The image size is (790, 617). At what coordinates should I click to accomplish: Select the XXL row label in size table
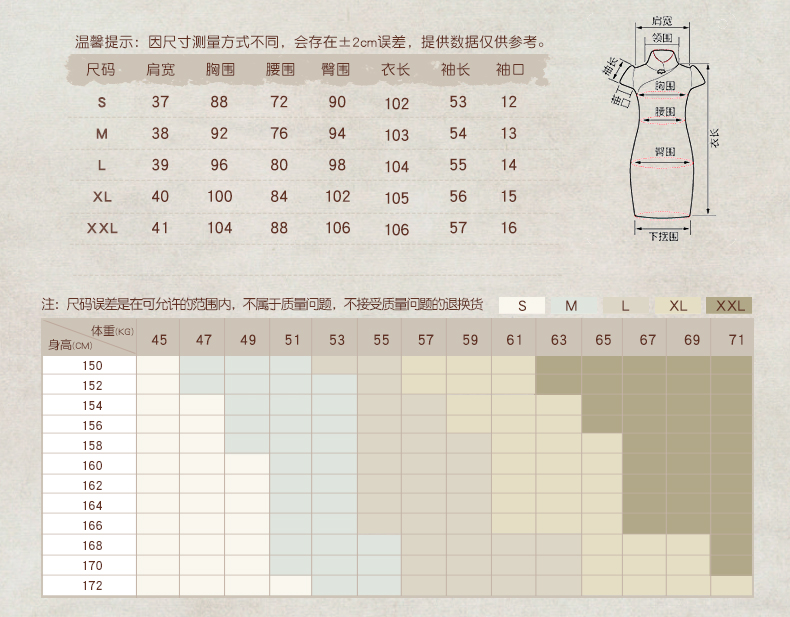101,228
